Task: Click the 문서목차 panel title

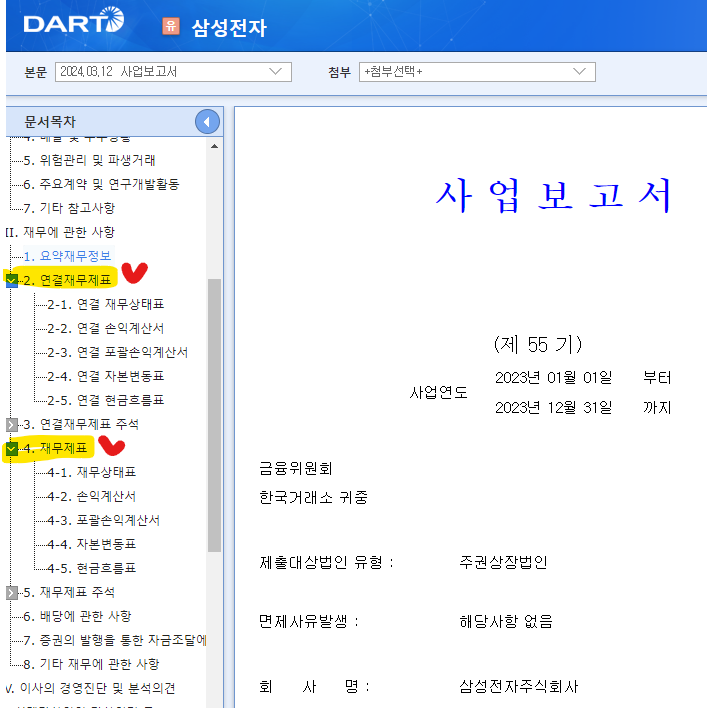Action: tap(50, 122)
